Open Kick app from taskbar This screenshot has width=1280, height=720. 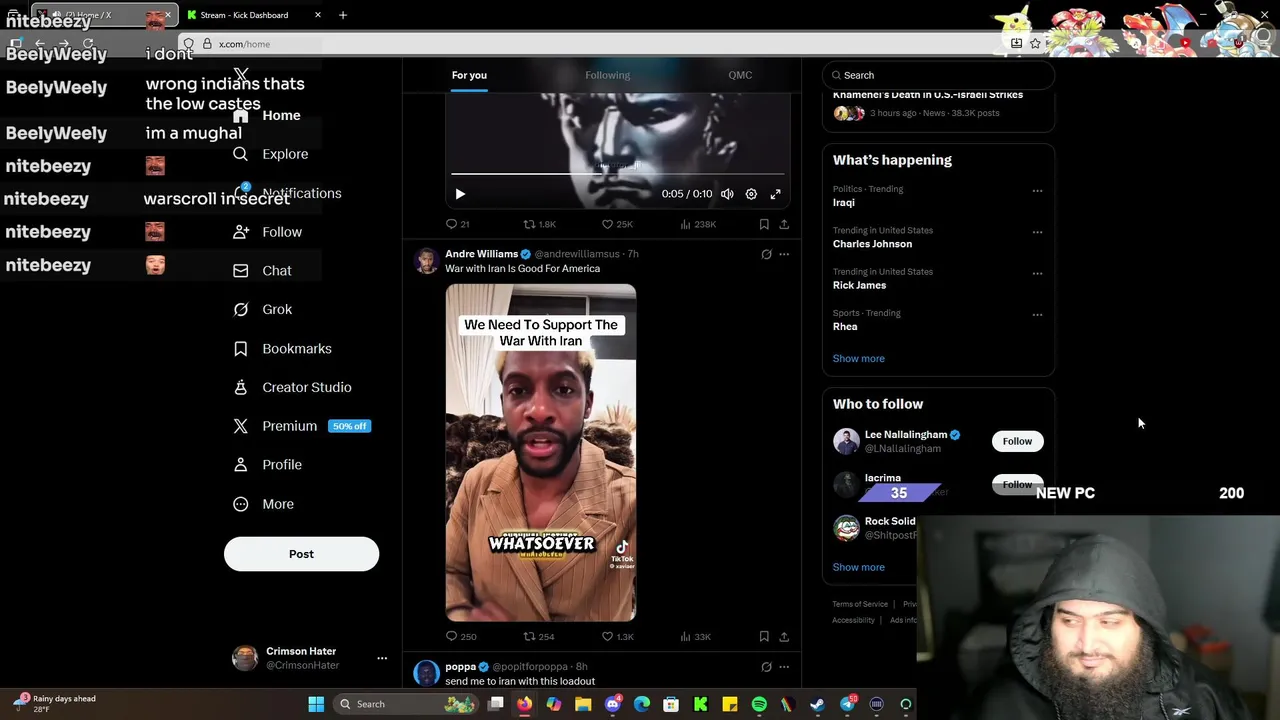coord(701,704)
